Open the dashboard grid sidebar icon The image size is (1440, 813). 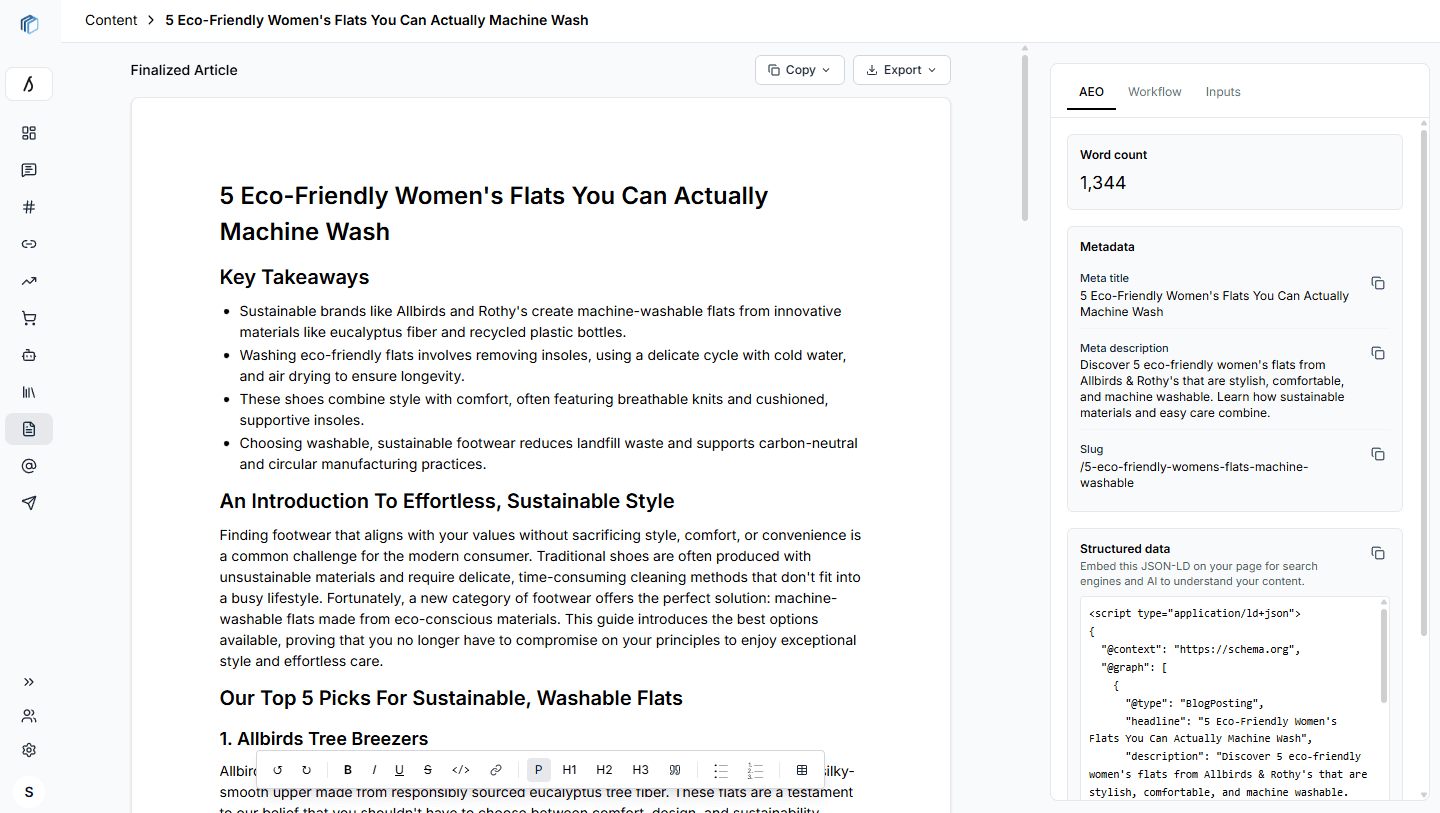click(29, 133)
